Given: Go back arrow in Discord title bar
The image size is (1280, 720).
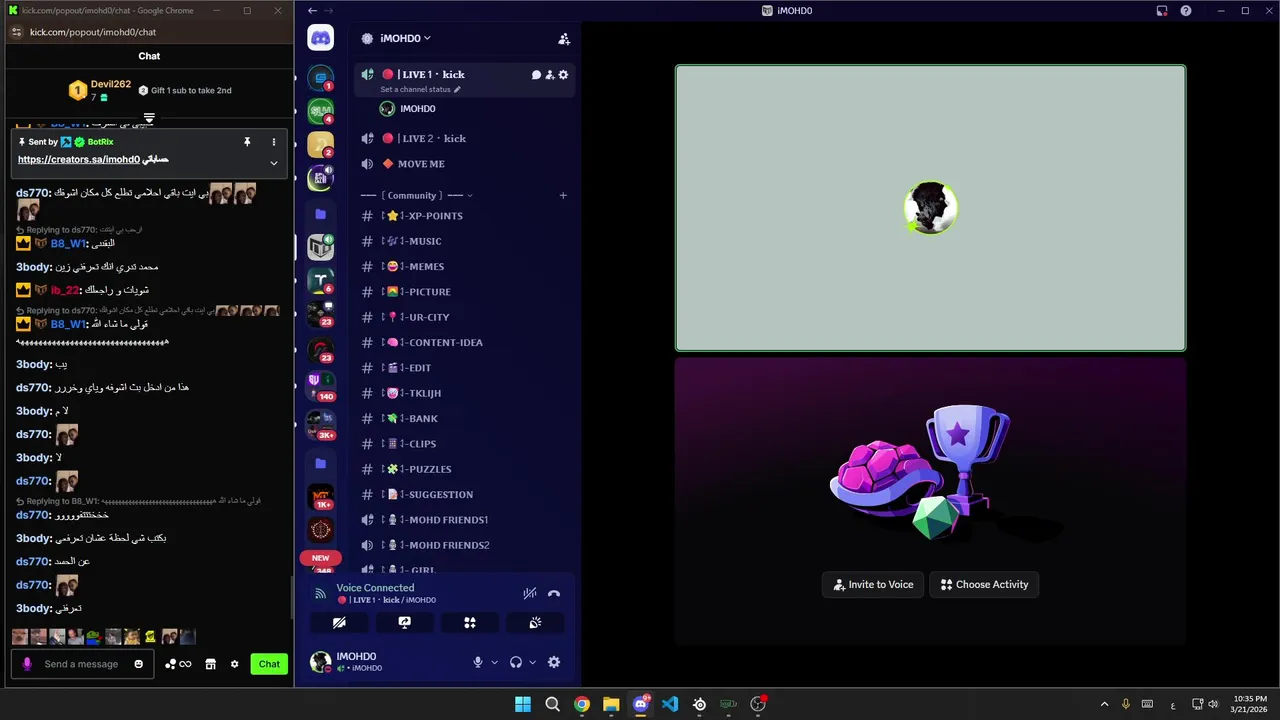Looking at the screenshot, I should tap(312, 11).
